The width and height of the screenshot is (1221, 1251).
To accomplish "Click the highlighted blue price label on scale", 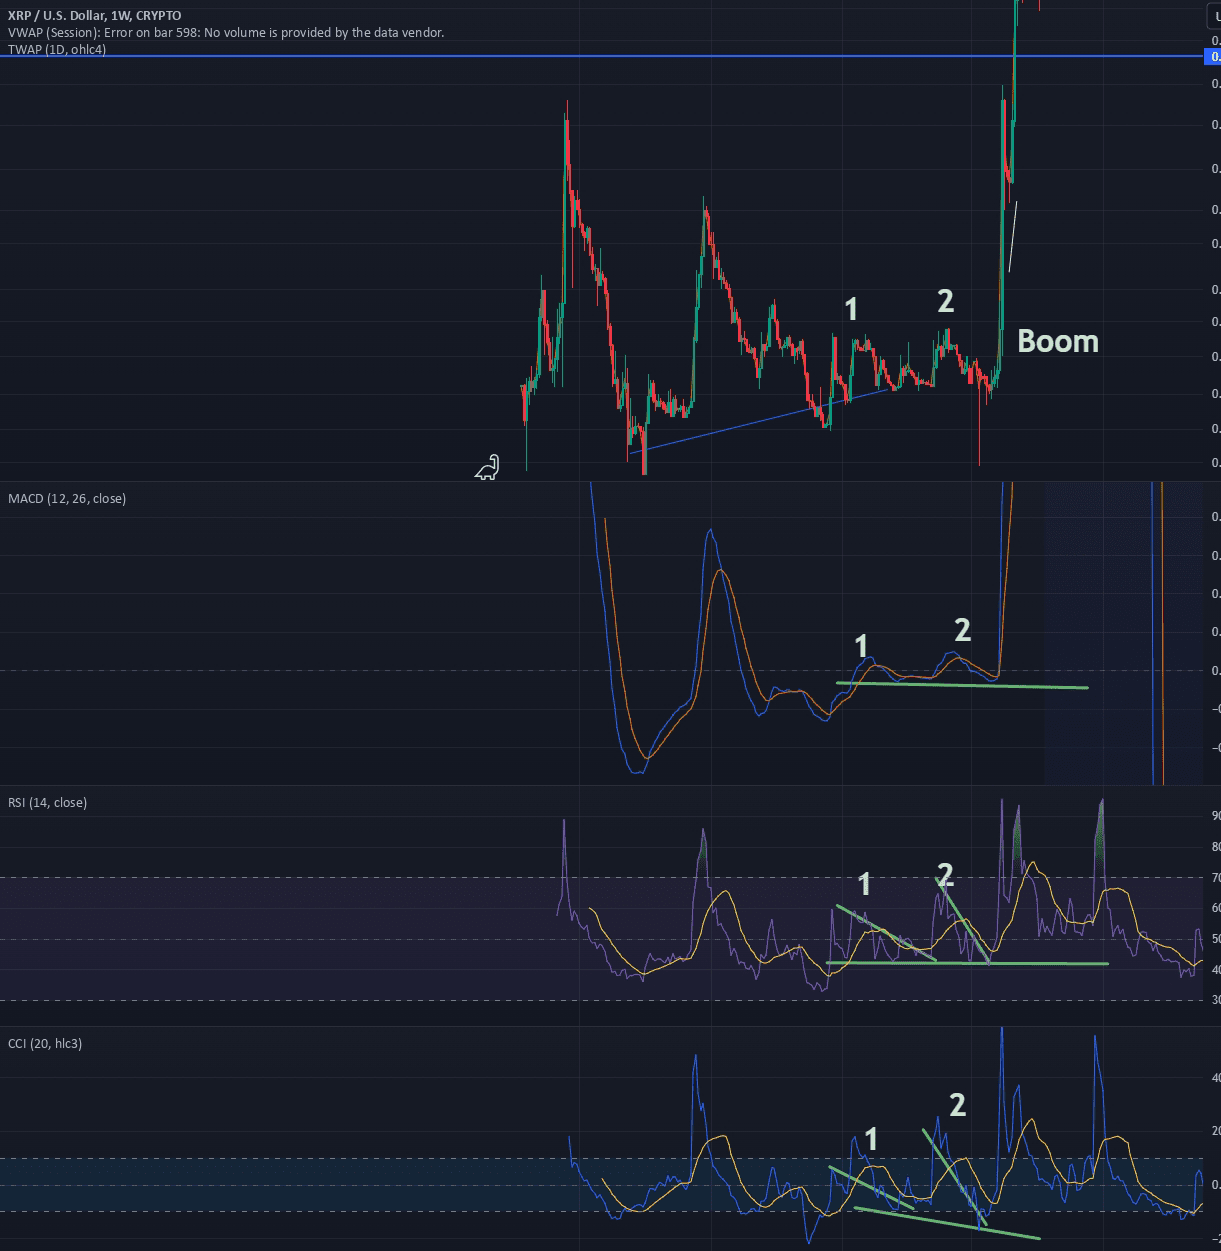I will click(x=1212, y=56).
